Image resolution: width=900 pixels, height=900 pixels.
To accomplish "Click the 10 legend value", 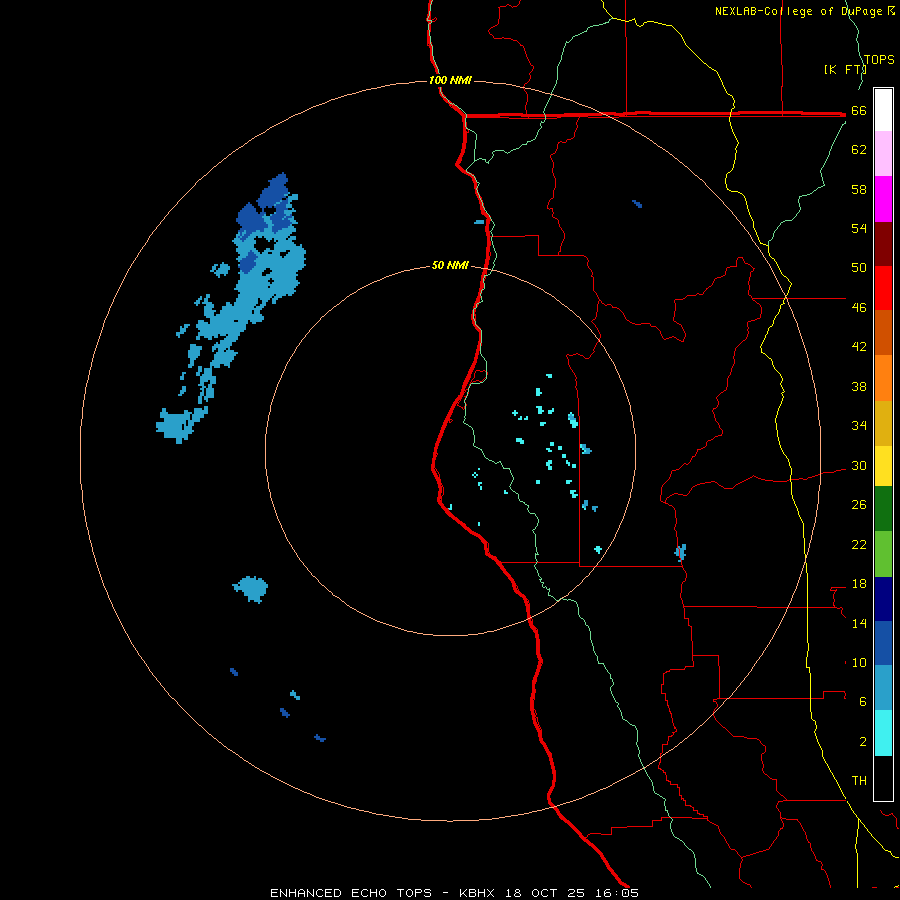I will (859, 662).
